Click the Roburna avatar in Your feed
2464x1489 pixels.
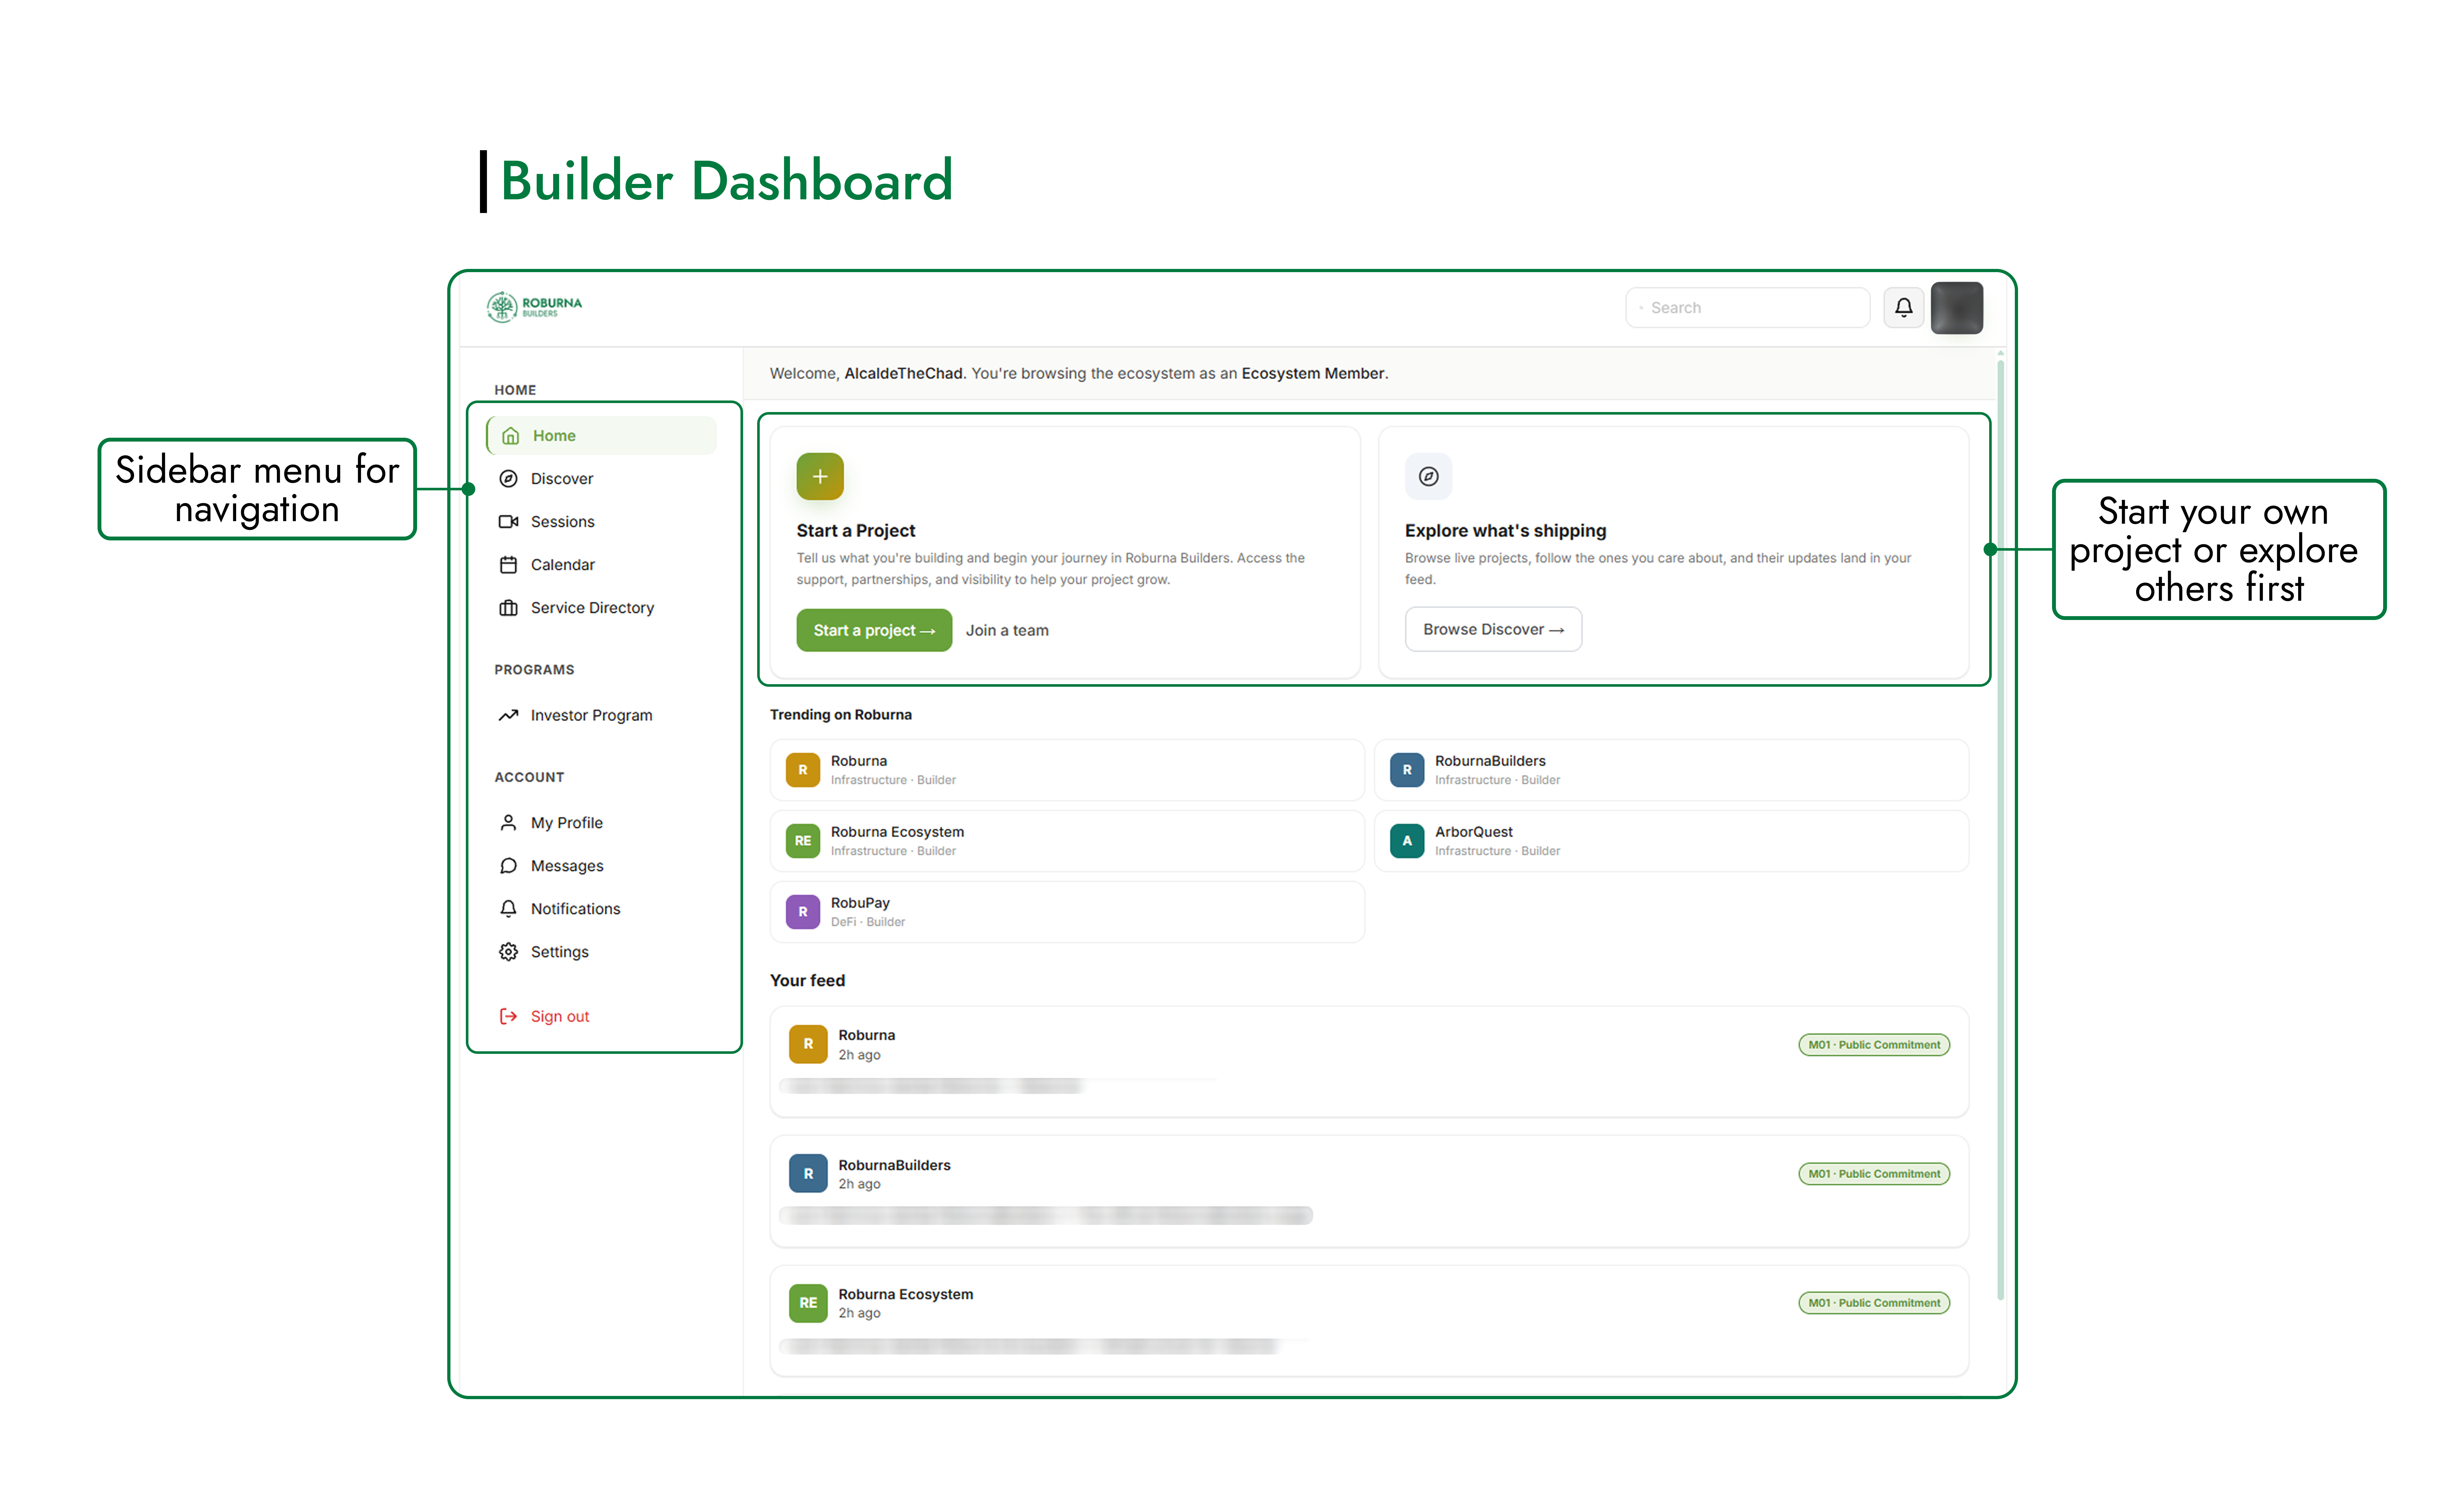(808, 1044)
